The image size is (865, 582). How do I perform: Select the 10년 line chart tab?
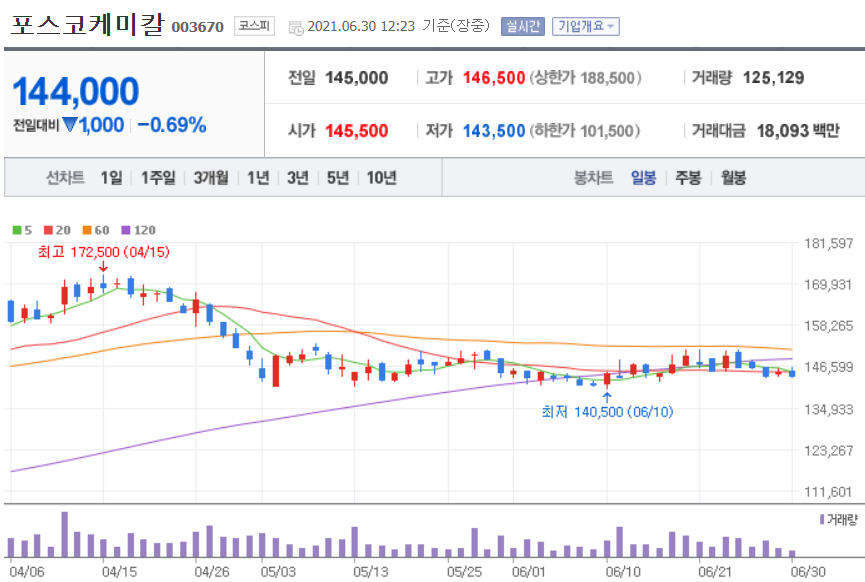point(381,178)
